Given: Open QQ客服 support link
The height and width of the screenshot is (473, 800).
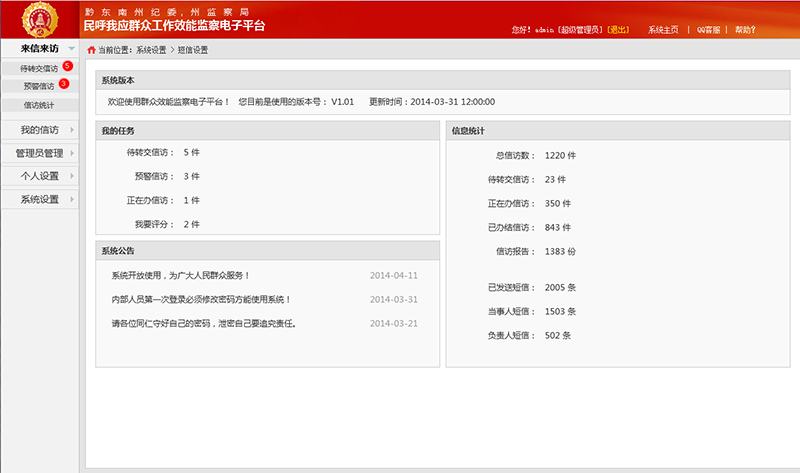Looking at the screenshot, I should [x=707, y=30].
